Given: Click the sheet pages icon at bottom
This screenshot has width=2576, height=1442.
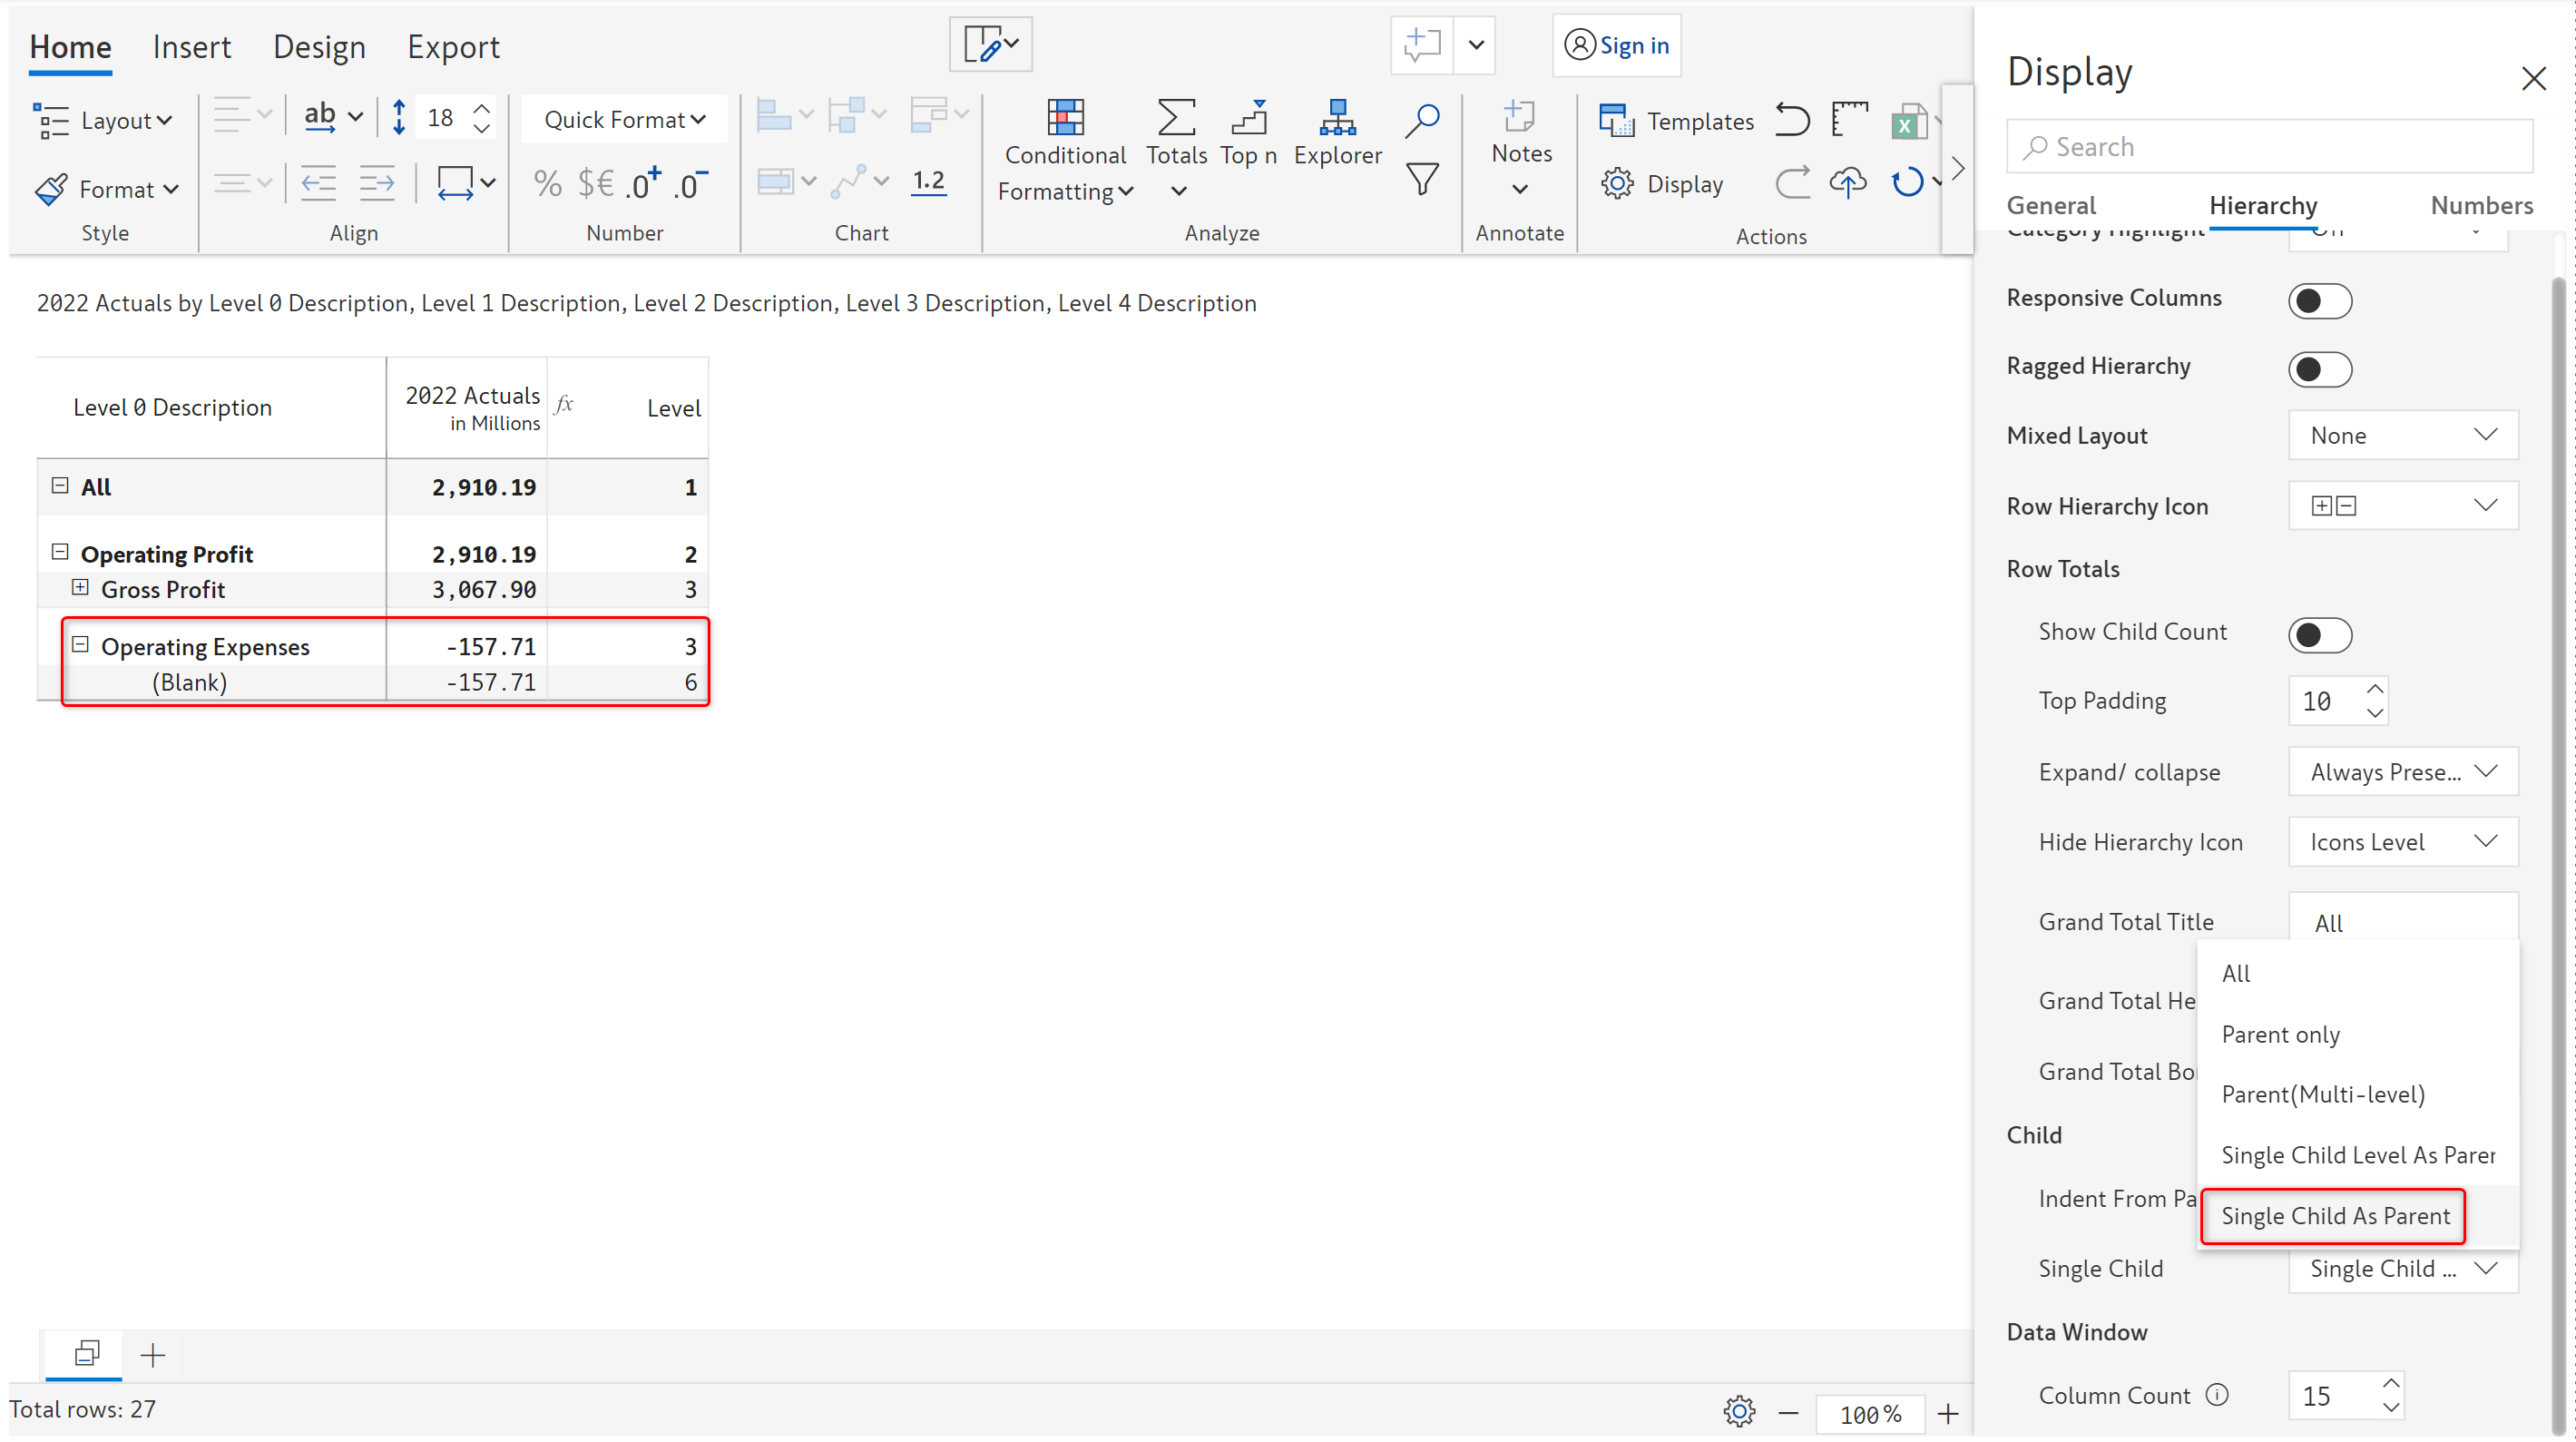Looking at the screenshot, I should click(87, 1354).
